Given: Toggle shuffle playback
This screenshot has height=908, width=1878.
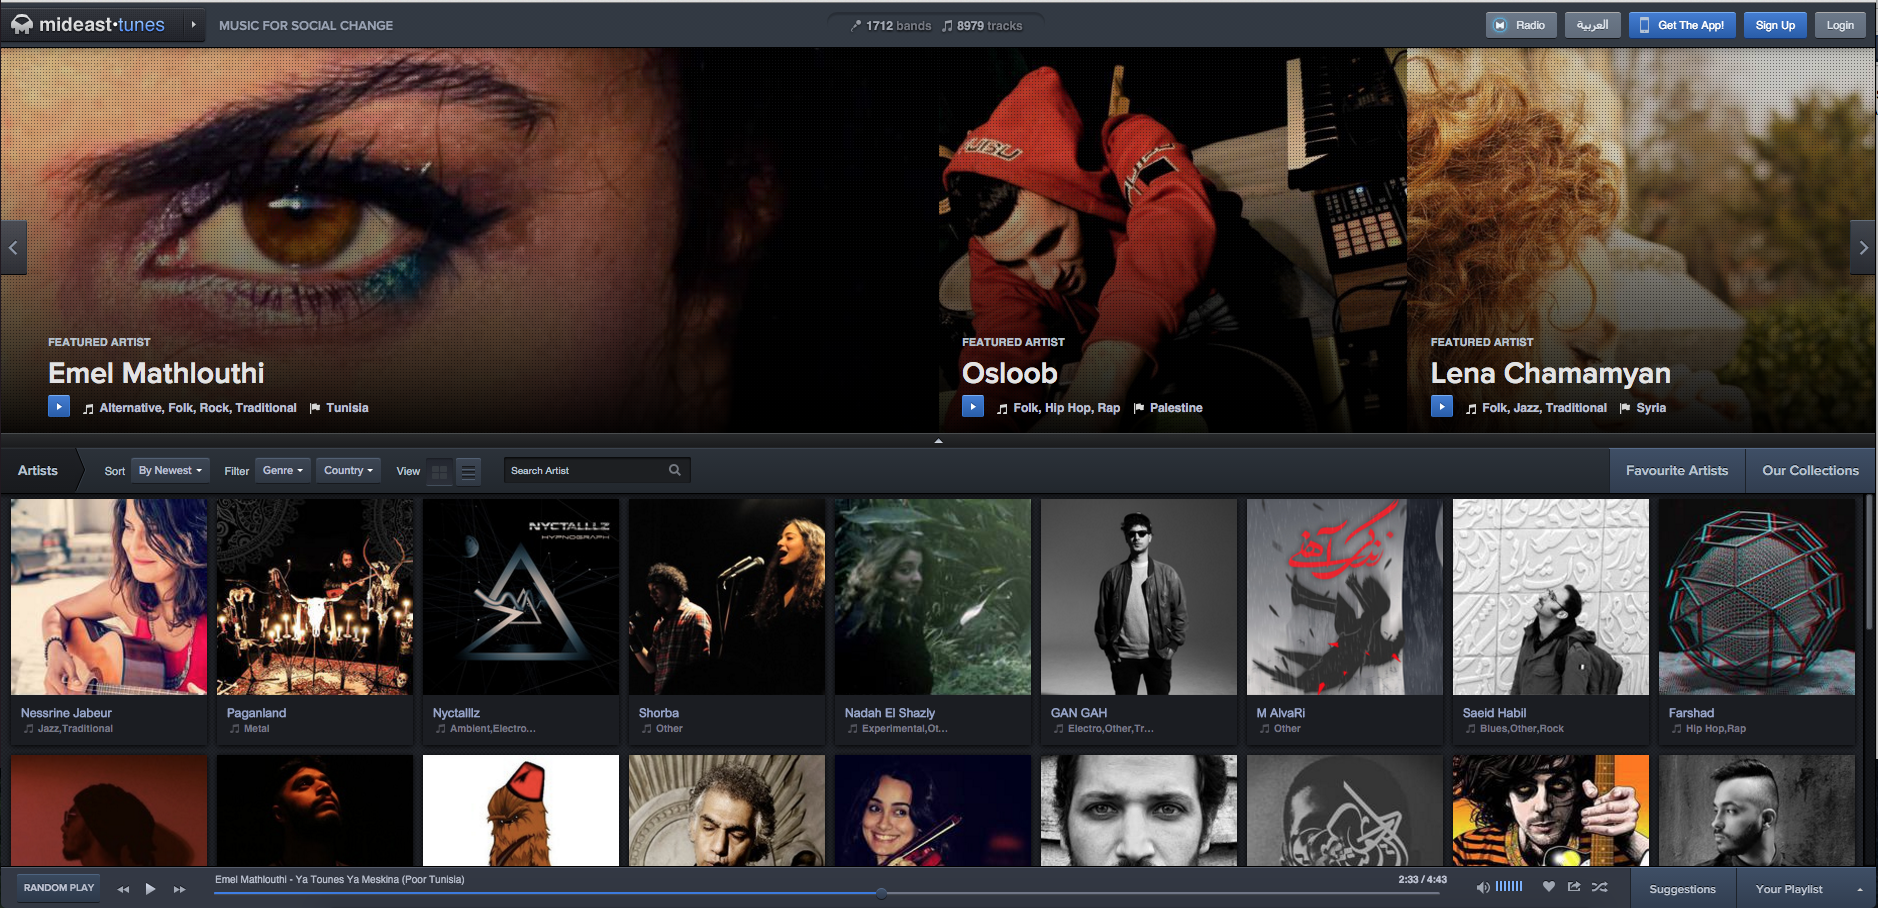Looking at the screenshot, I should tap(1600, 887).
